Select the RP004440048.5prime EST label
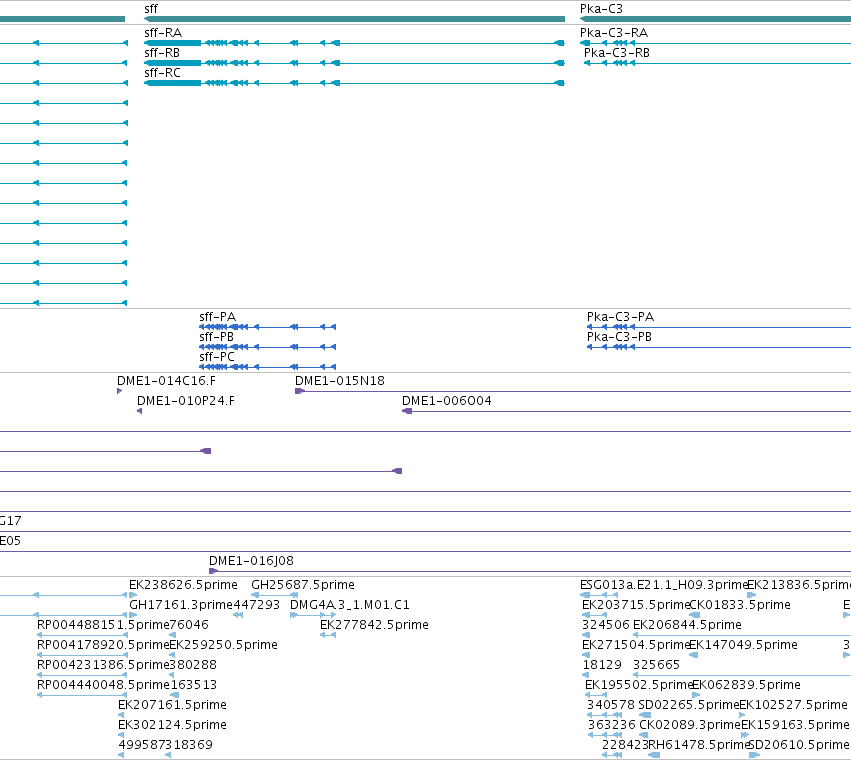 (103, 685)
